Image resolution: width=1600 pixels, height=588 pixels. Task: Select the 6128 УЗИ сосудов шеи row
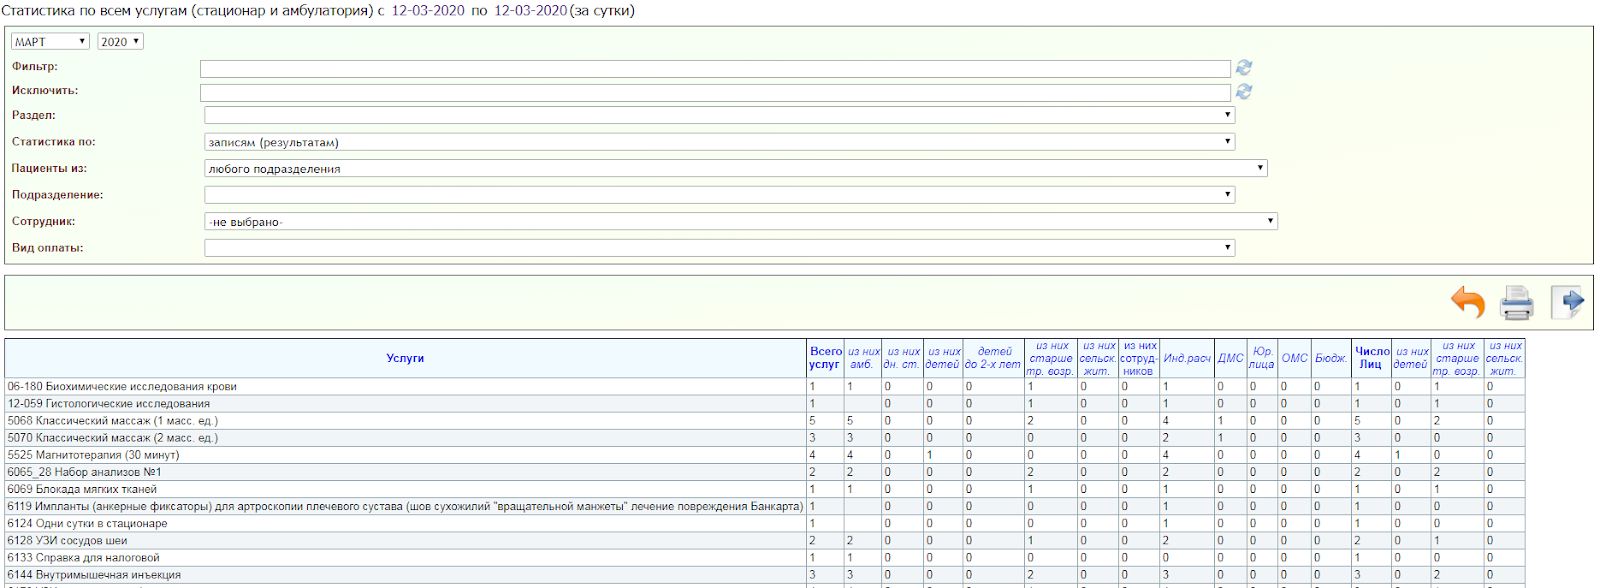point(68,540)
